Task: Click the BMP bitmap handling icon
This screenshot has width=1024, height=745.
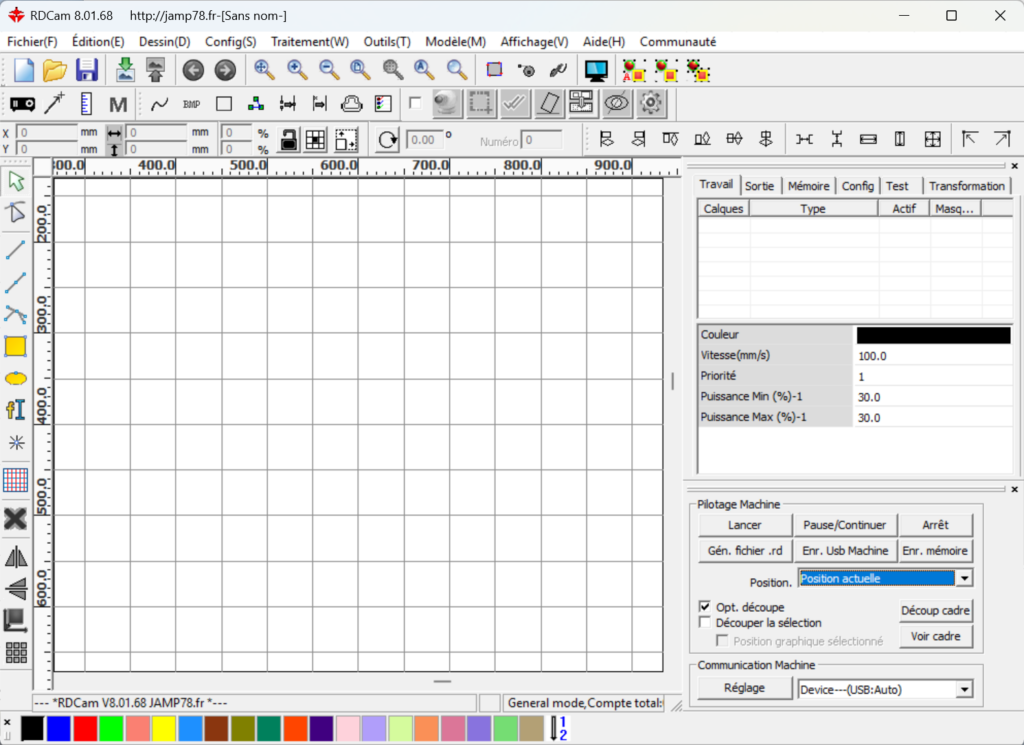Action: pyautogui.click(x=191, y=104)
